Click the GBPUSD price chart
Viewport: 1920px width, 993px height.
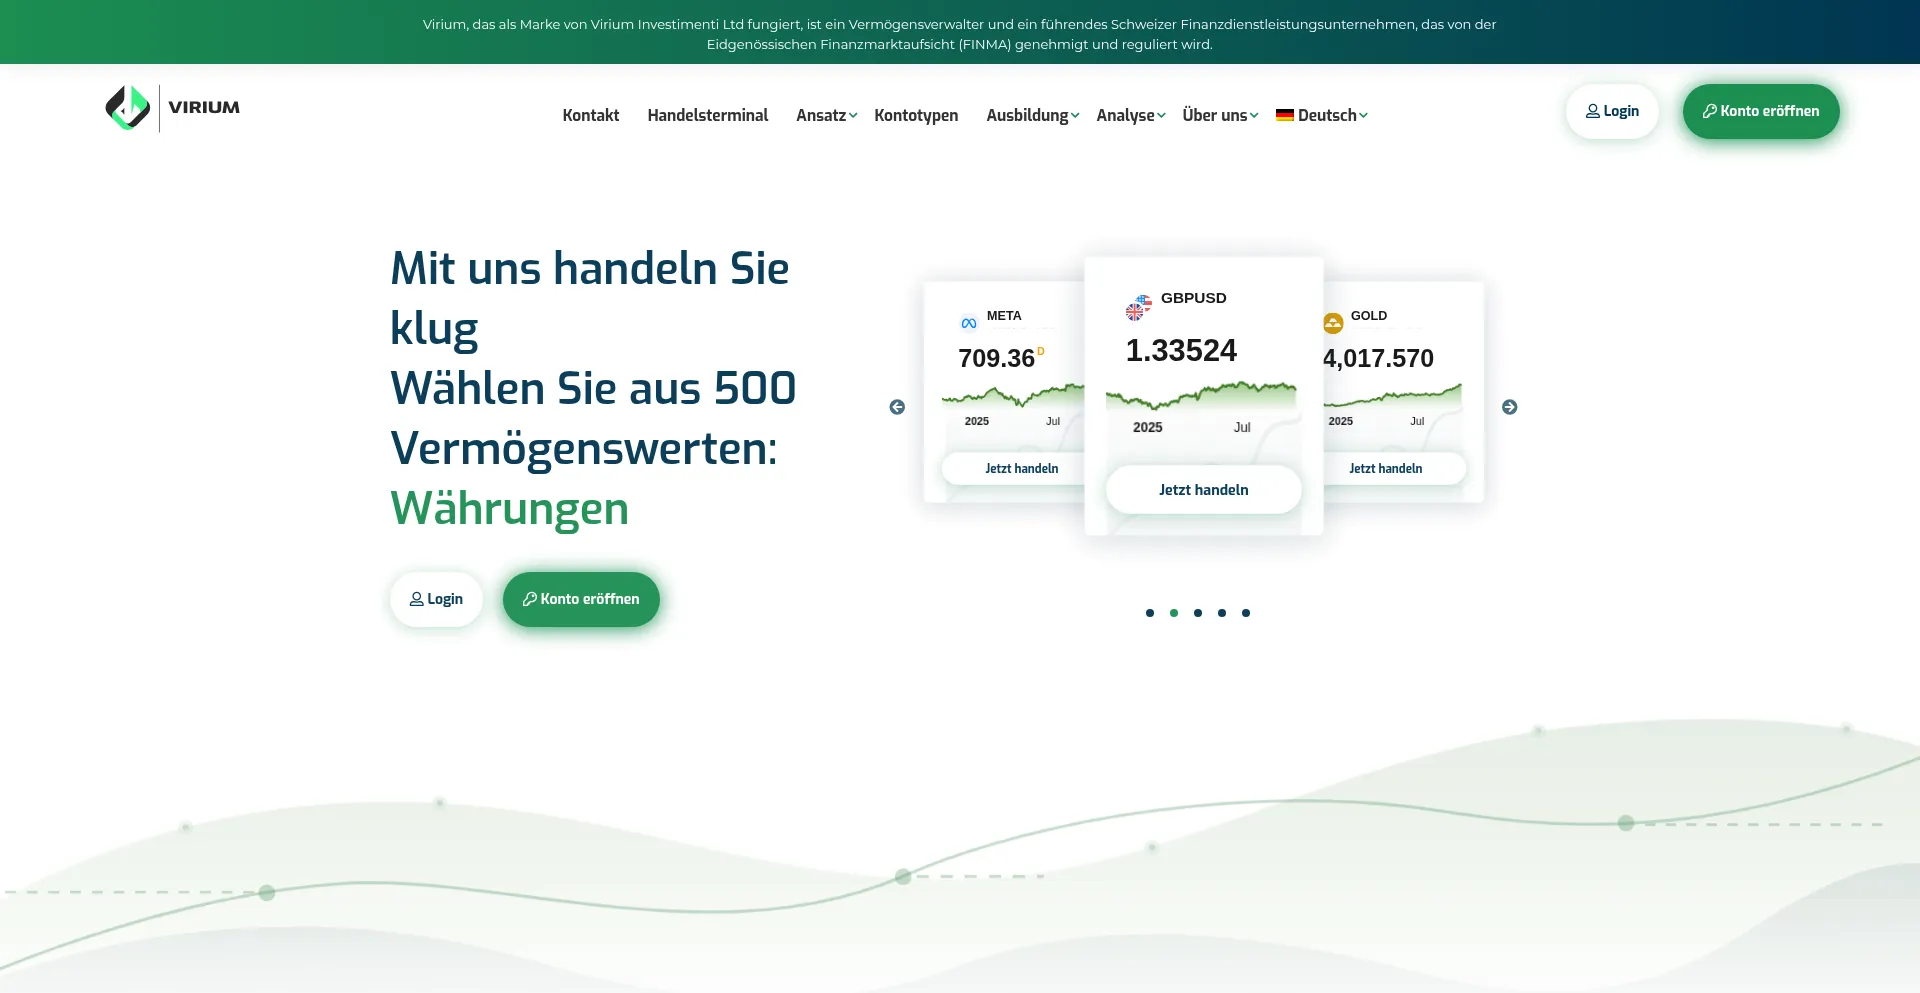1201,397
